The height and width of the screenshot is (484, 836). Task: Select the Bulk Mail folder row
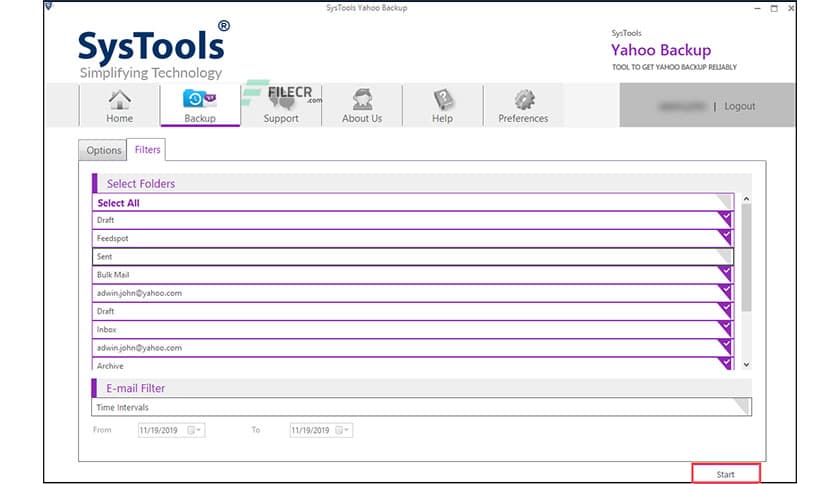(413, 275)
